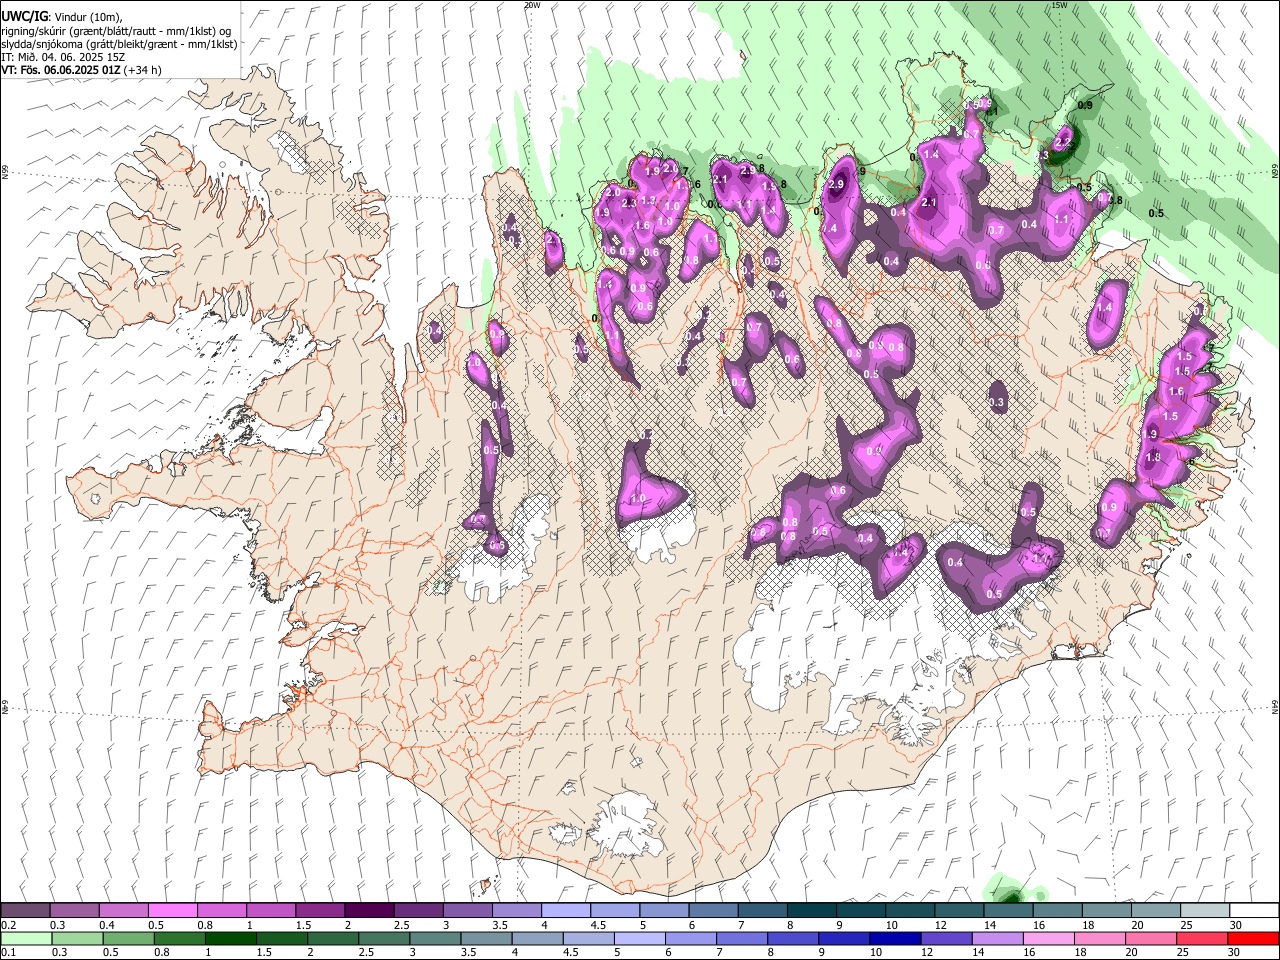Image resolution: width=1280 pixels, height=960 pixels.
Task: Select the 2.5 swatch in lower rain legend
Action: point(383,939)
